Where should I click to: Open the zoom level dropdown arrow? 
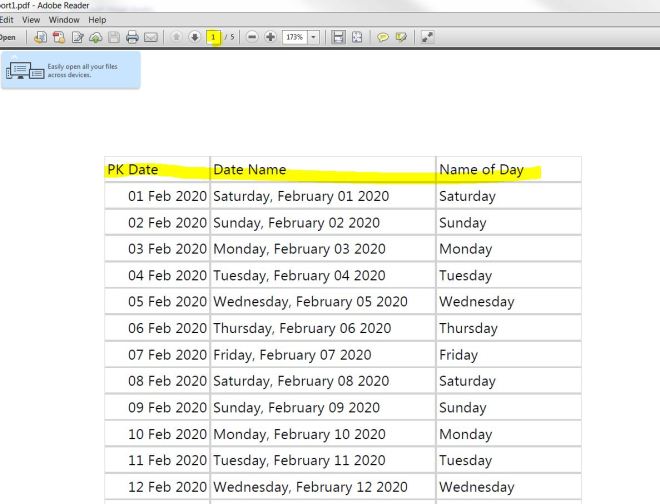pyautogui.click(x=314, y=37)
